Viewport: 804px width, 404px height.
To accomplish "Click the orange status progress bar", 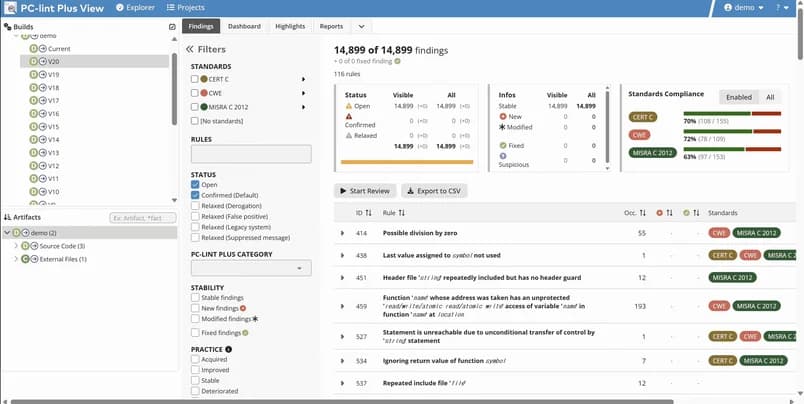I will click(x=407, y=162).
